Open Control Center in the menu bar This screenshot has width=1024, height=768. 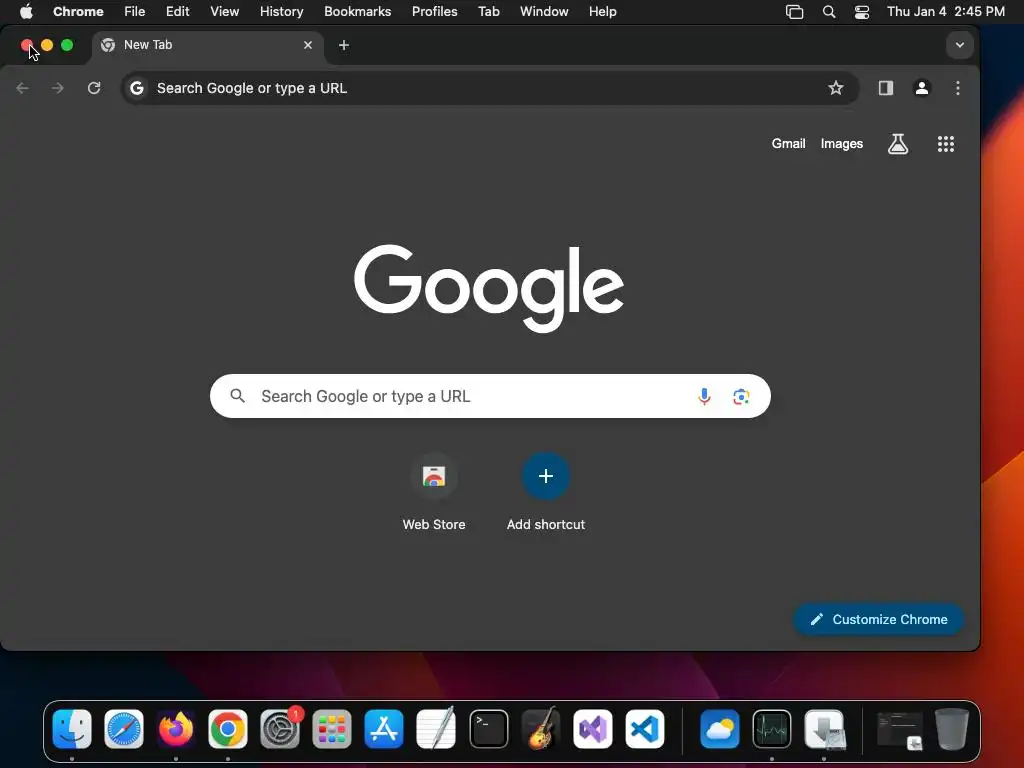pyautogui.click(x=862, y=12)
